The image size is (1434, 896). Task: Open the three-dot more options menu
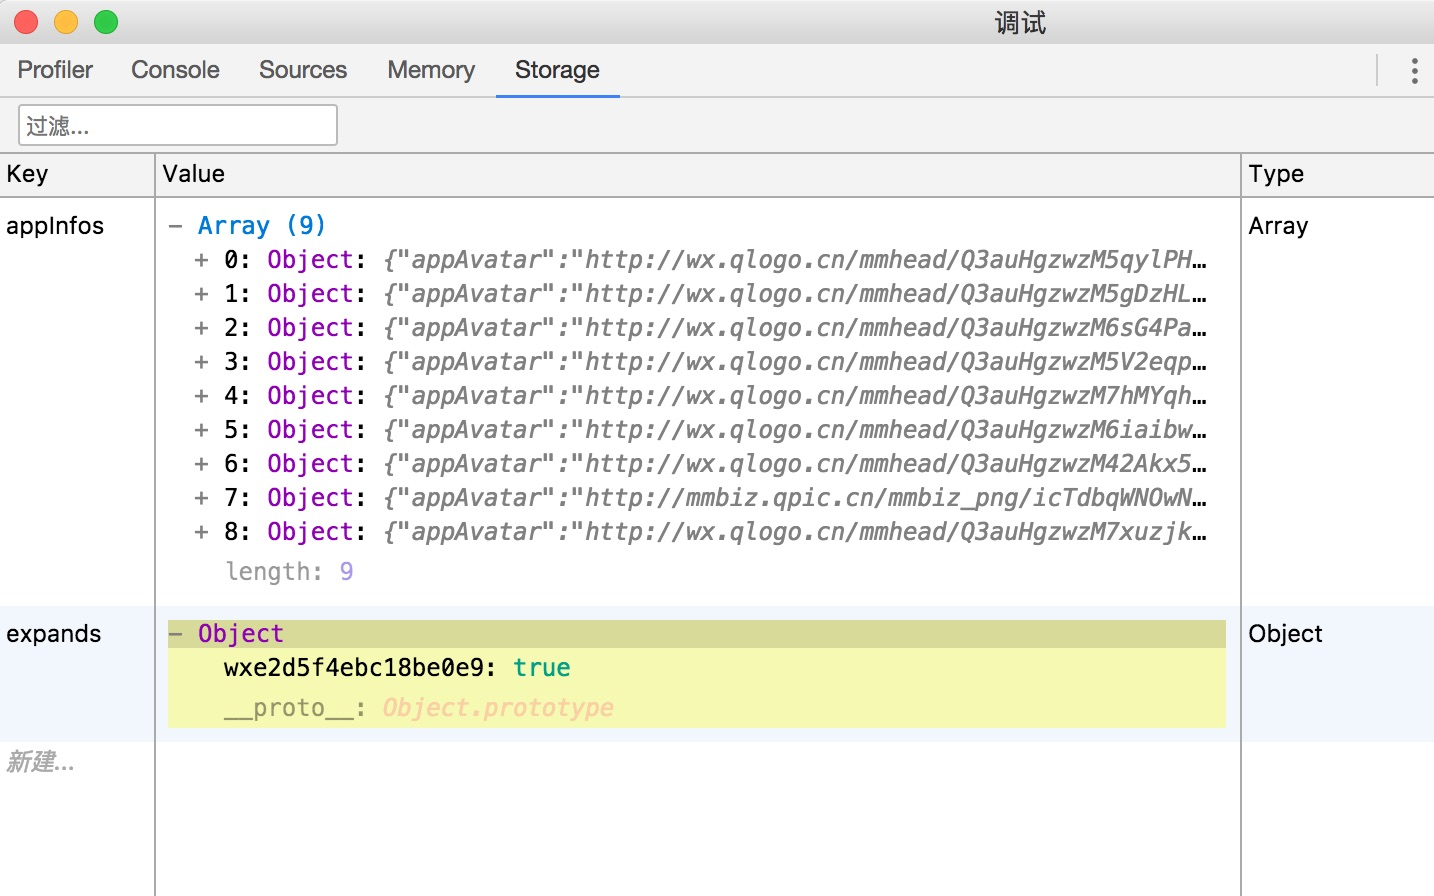pos(1414,70)
